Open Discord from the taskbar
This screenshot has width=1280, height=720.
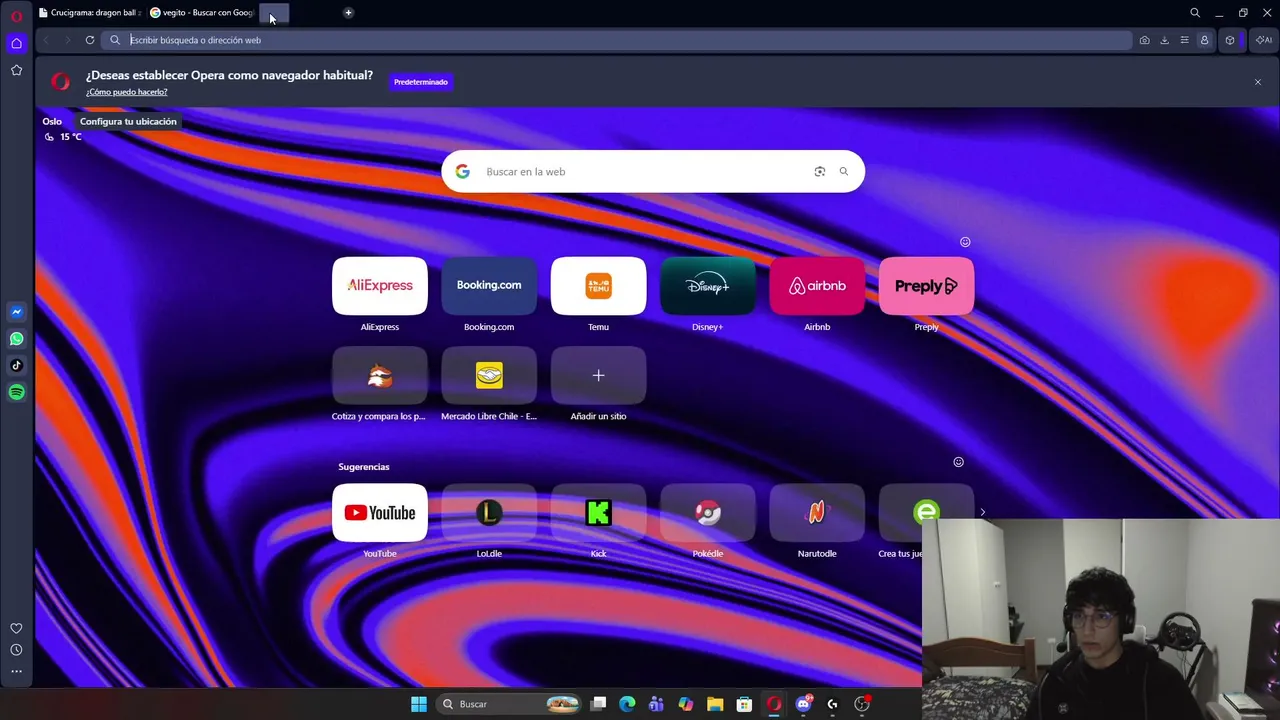coord(803,704)
